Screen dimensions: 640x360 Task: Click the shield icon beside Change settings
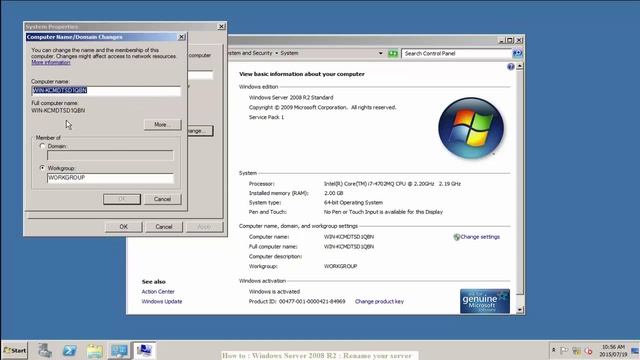(x=457, y=237)
